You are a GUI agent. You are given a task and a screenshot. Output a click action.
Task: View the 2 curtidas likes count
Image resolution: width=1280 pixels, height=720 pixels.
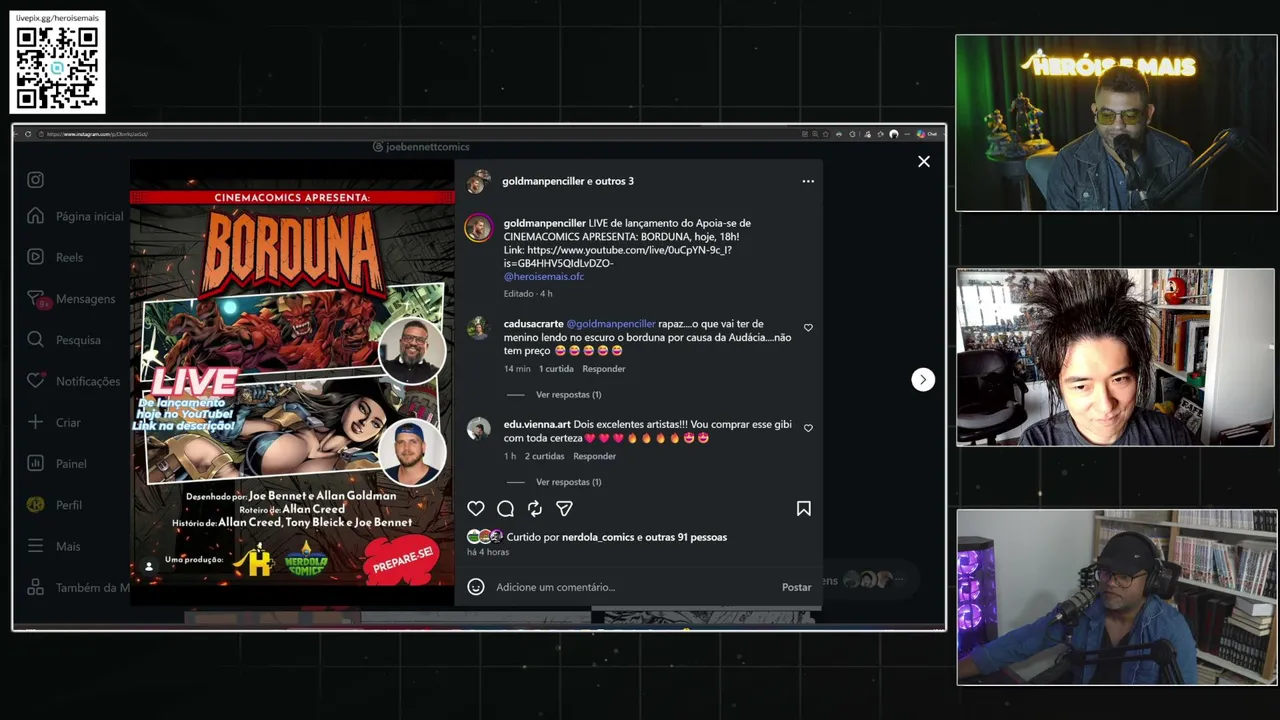tap(544, 456)
